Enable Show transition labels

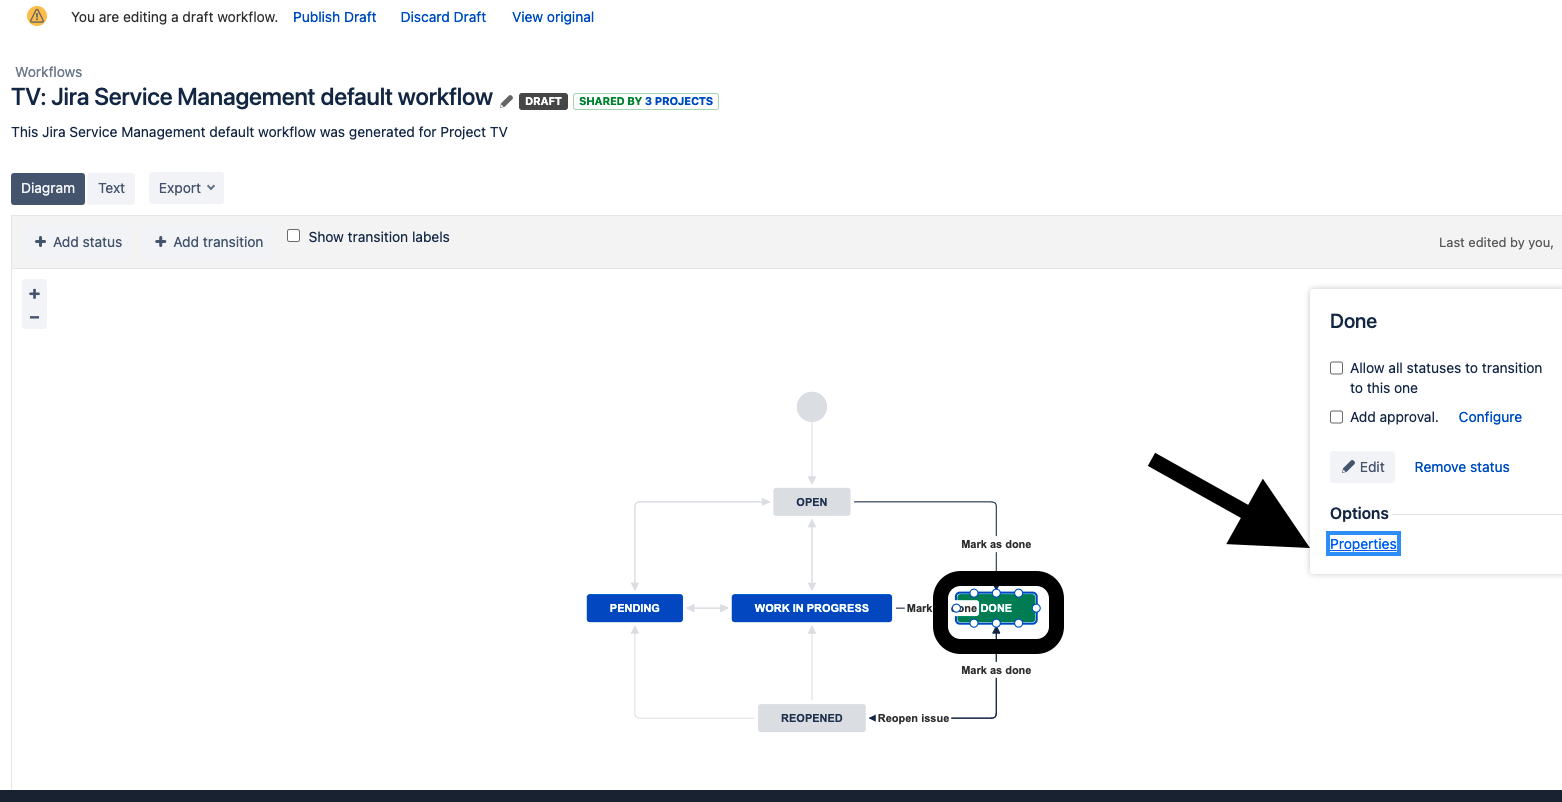[x=293, y=234]
